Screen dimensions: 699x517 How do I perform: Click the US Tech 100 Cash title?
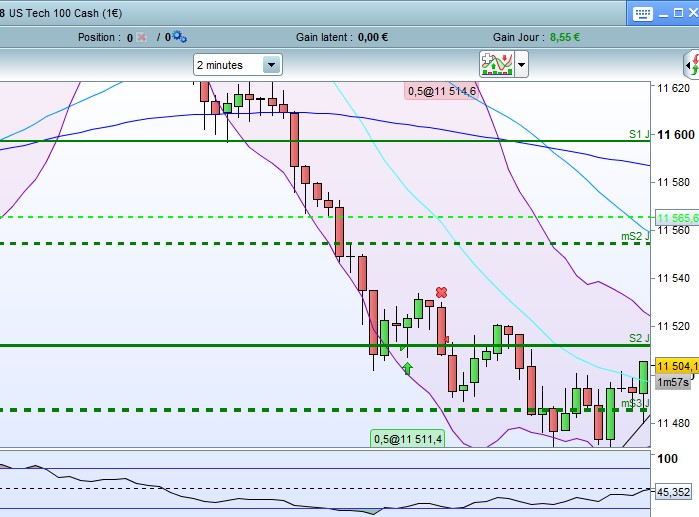65,13
